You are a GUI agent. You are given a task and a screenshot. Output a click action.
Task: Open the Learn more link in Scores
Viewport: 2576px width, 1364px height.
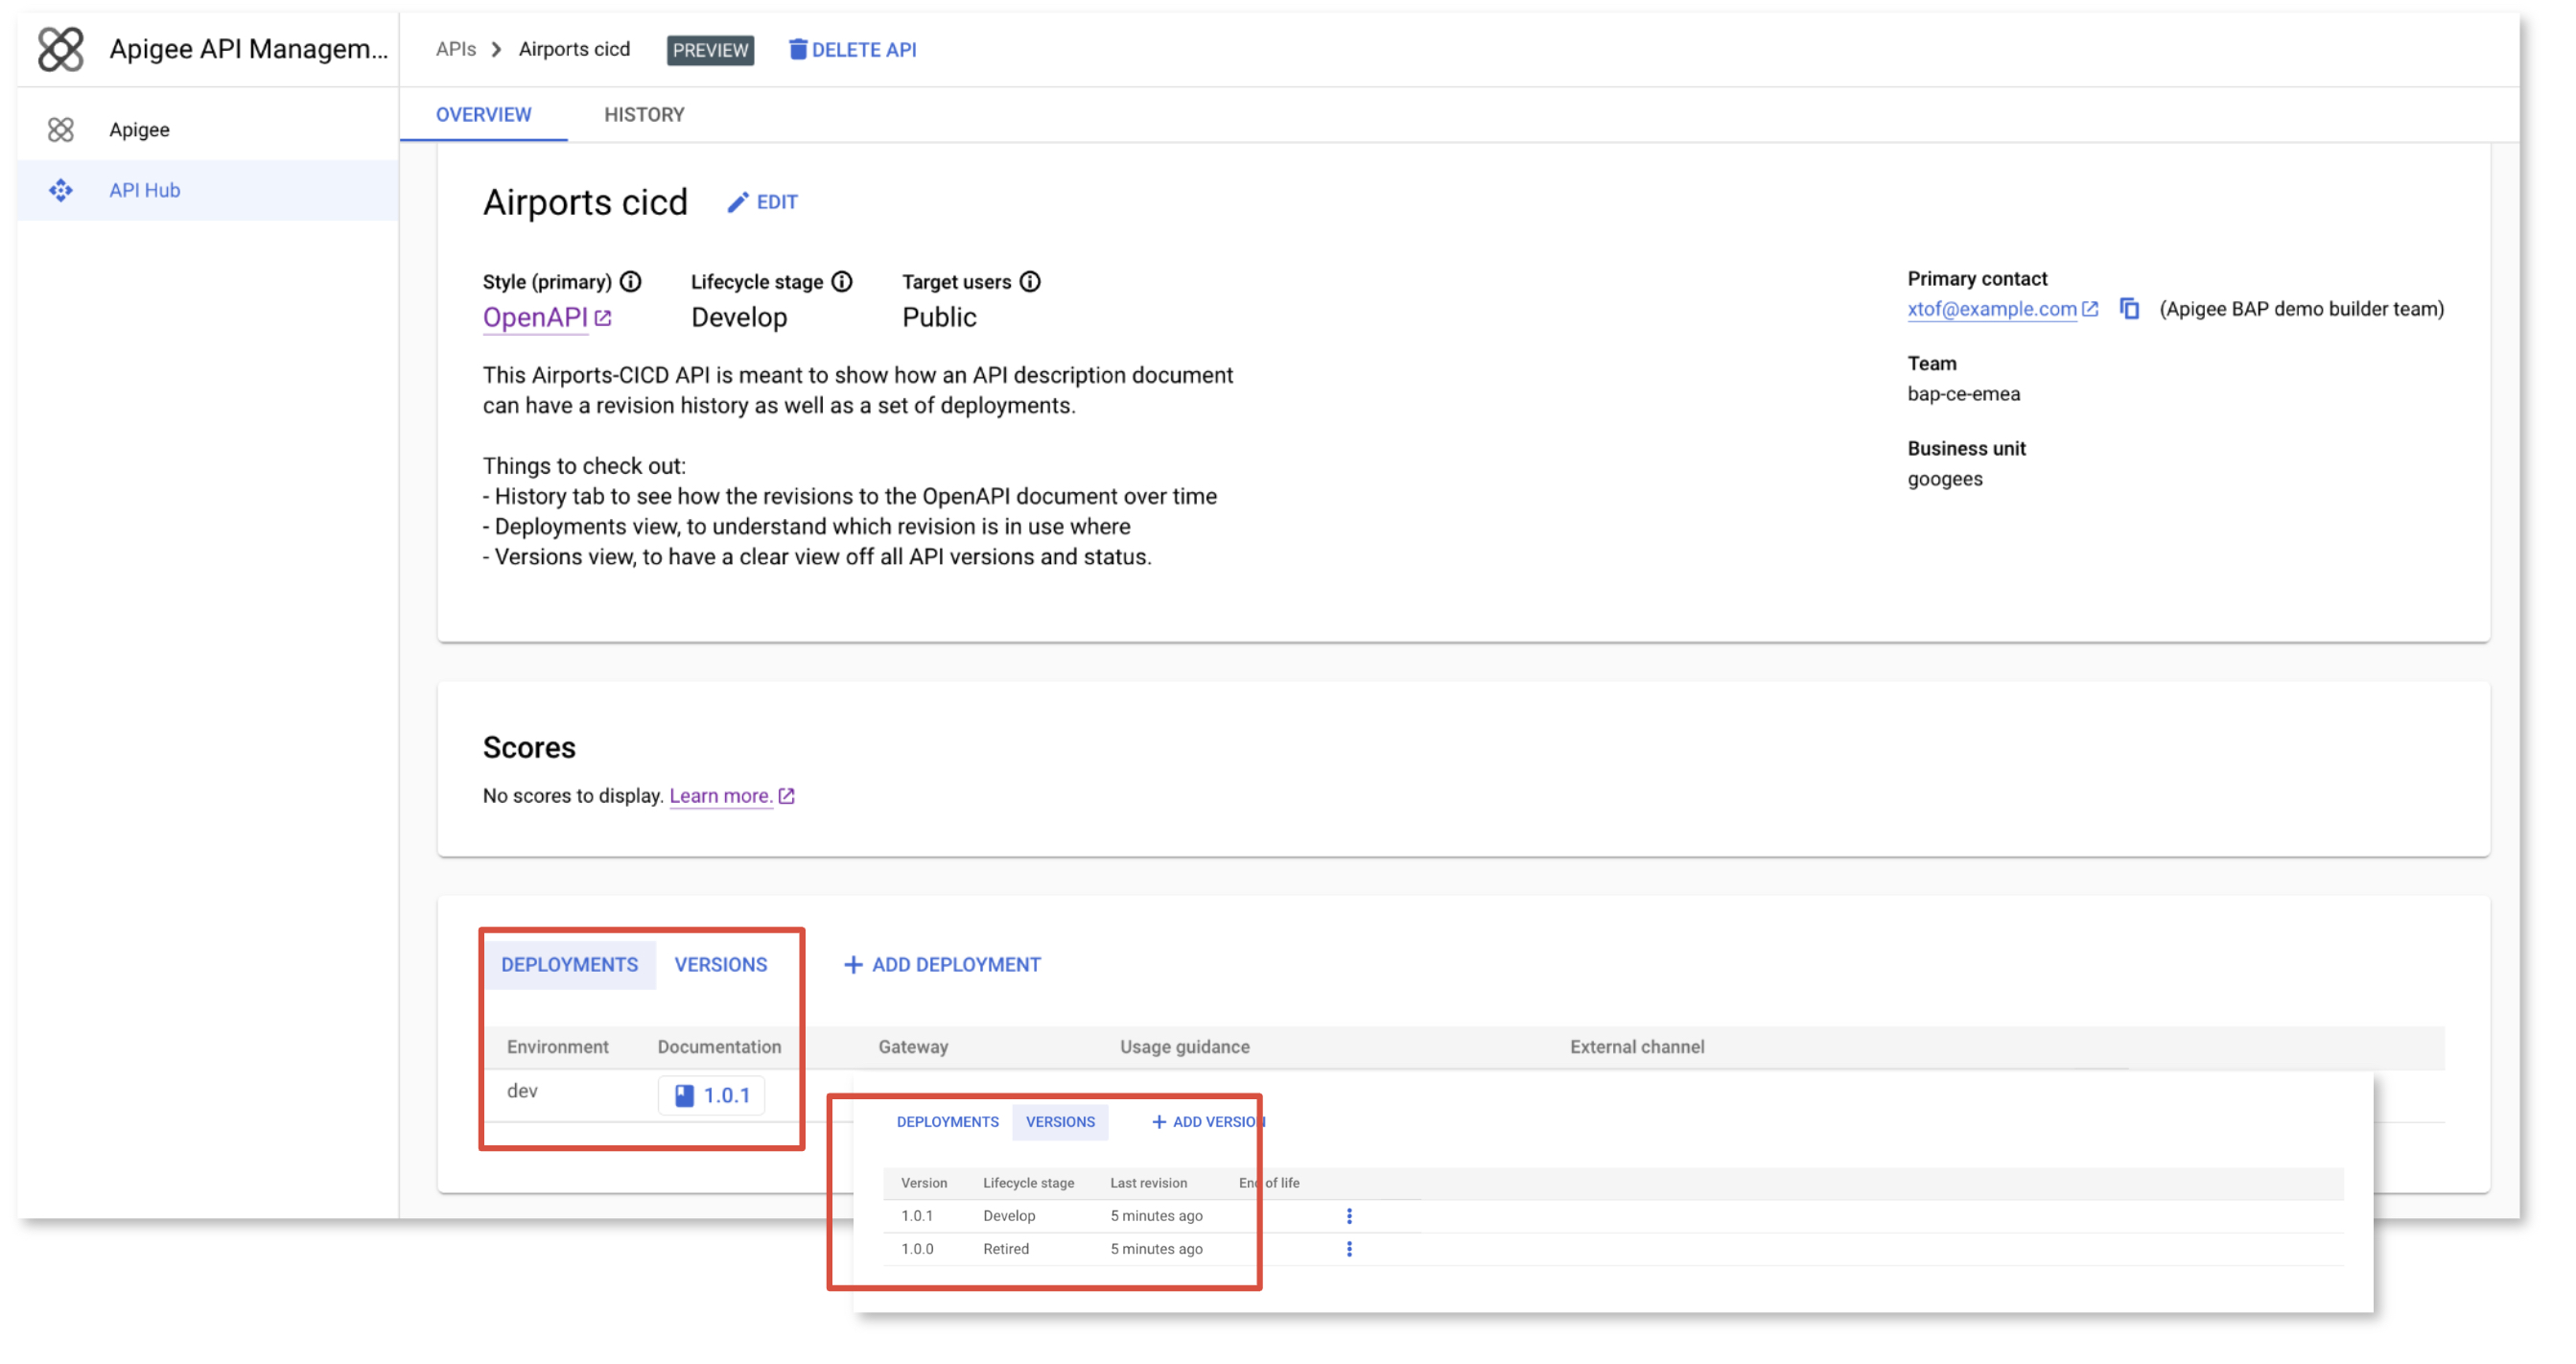720,796
